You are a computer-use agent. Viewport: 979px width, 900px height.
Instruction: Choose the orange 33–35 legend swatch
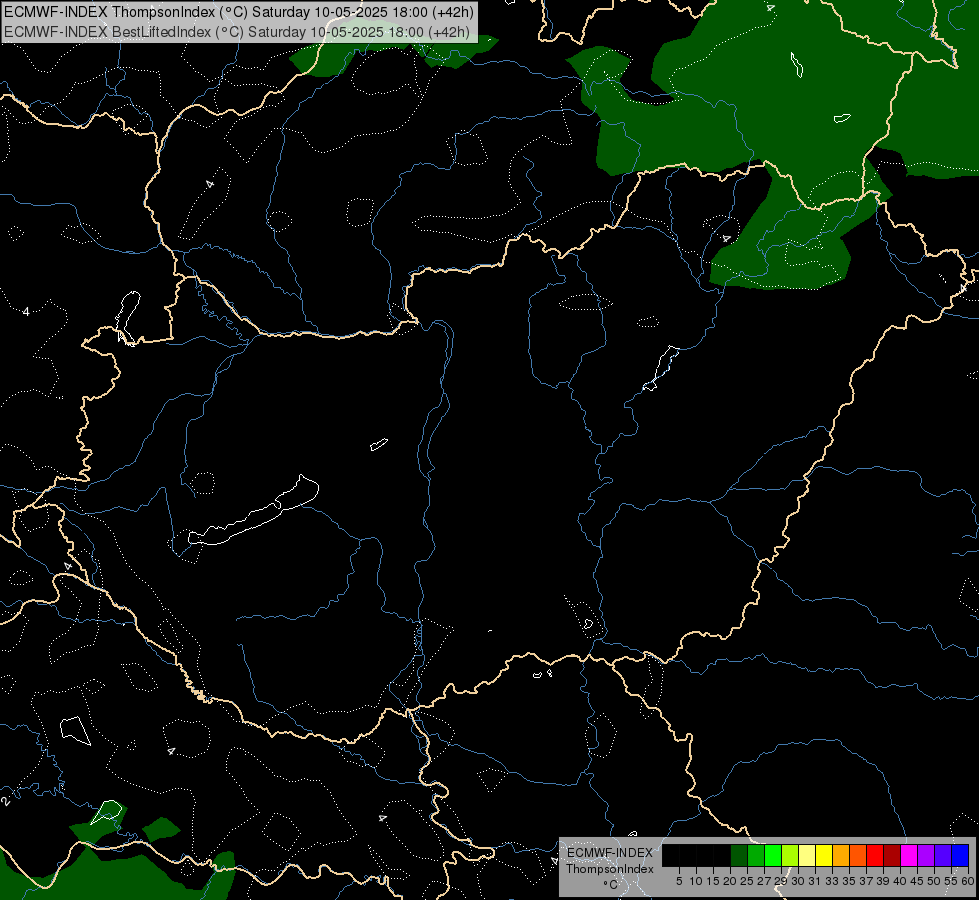(x=841, y=855)
